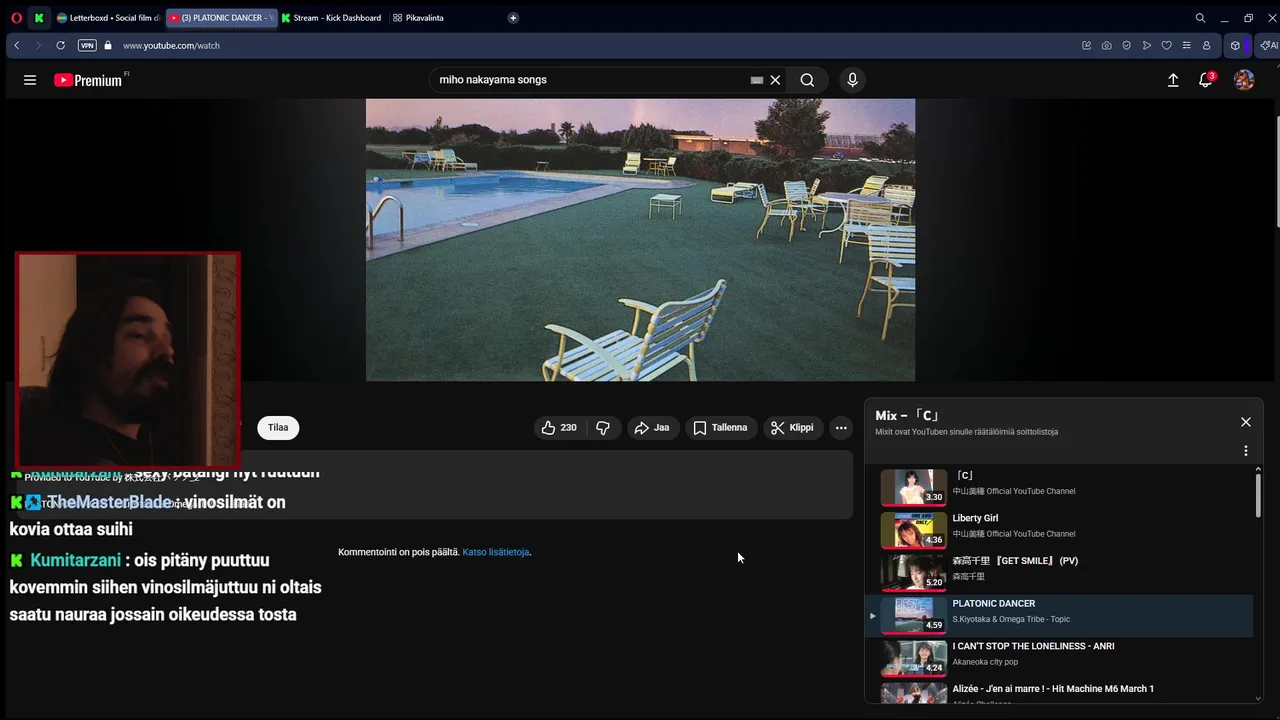Toggle the Opera VPN badge
Viewport: 1280px width, 720px height.
87,45
